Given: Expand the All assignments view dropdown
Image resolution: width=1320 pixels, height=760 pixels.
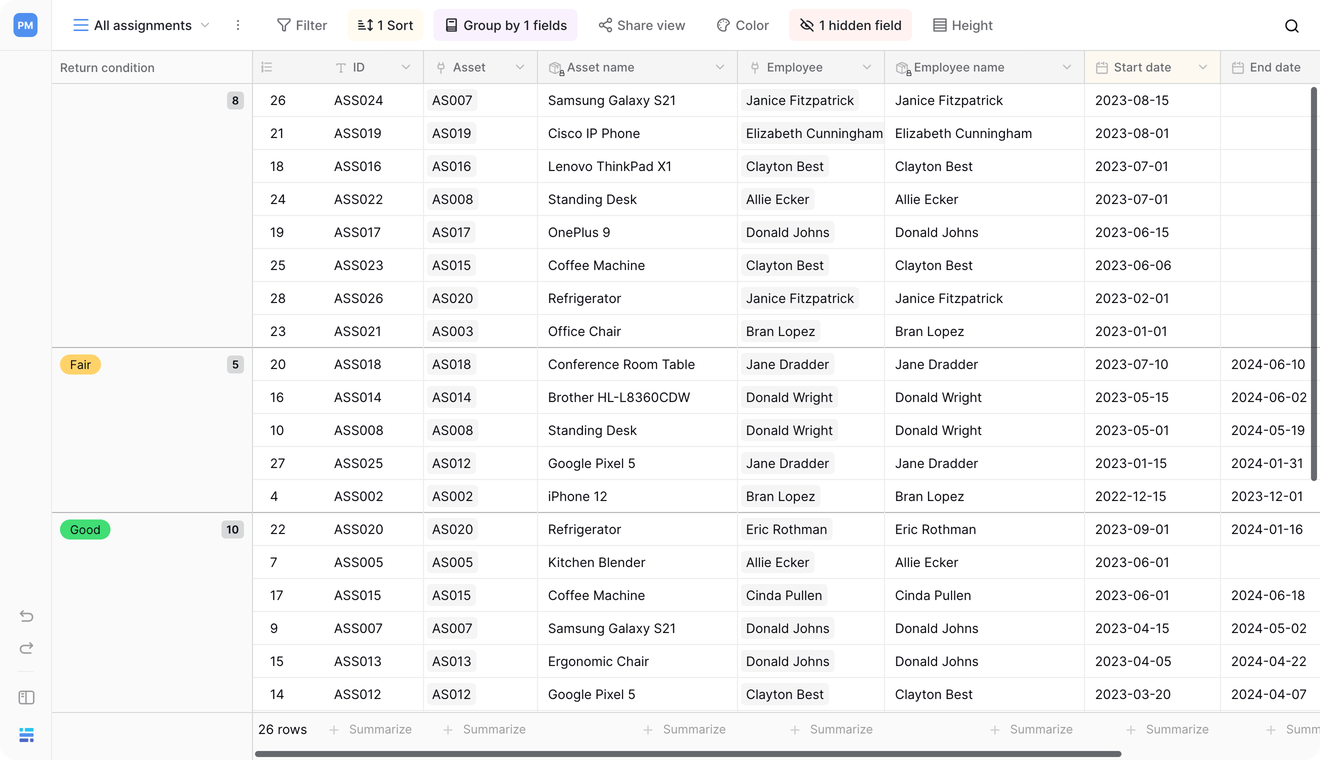Looking at the screenshot, I should point(205,25).
